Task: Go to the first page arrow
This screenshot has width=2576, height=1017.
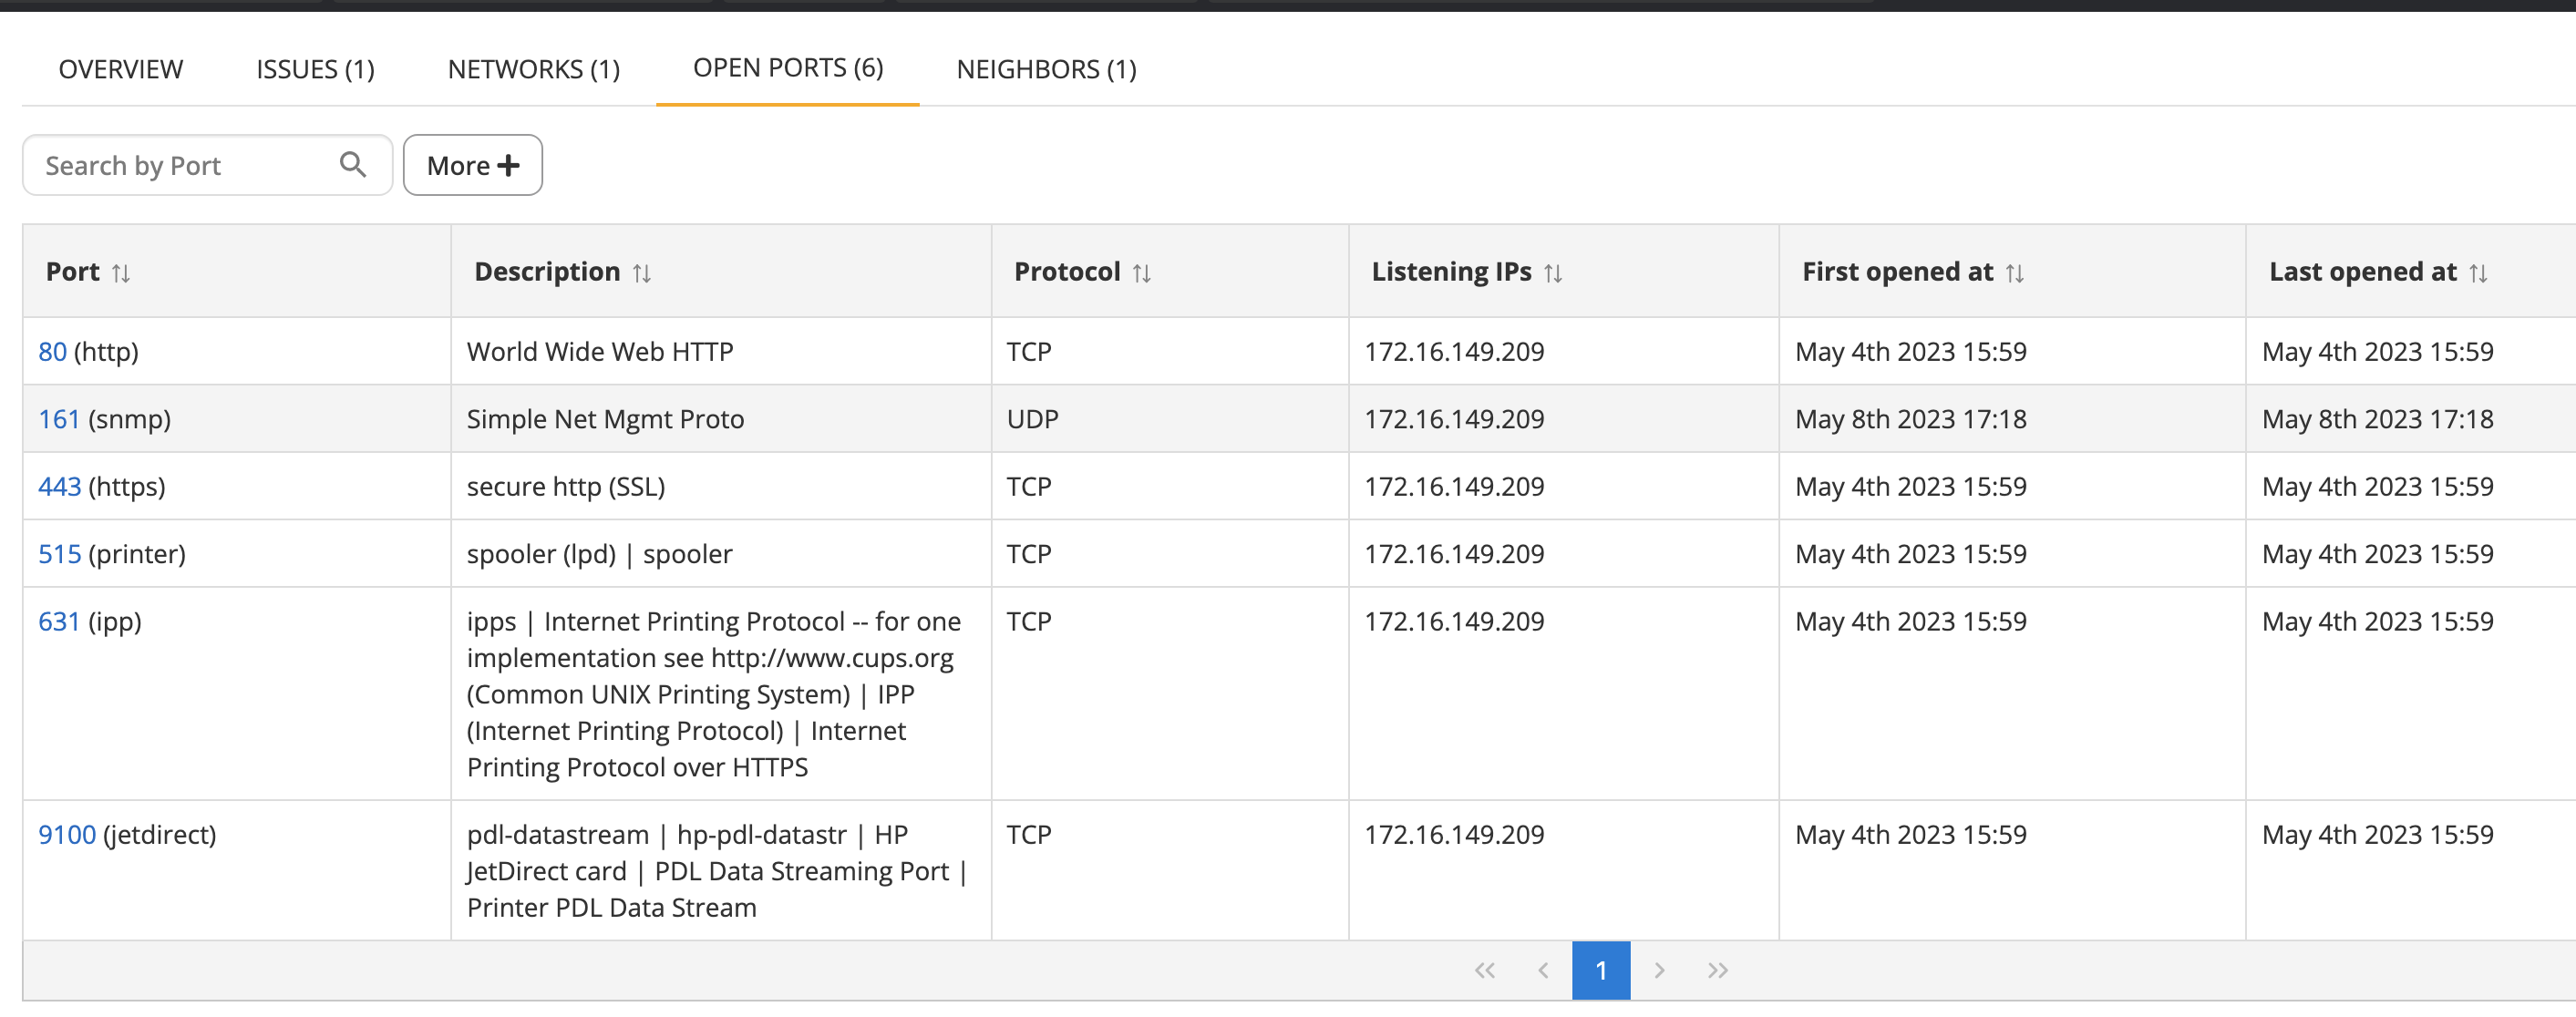Action: [1484, 970]
